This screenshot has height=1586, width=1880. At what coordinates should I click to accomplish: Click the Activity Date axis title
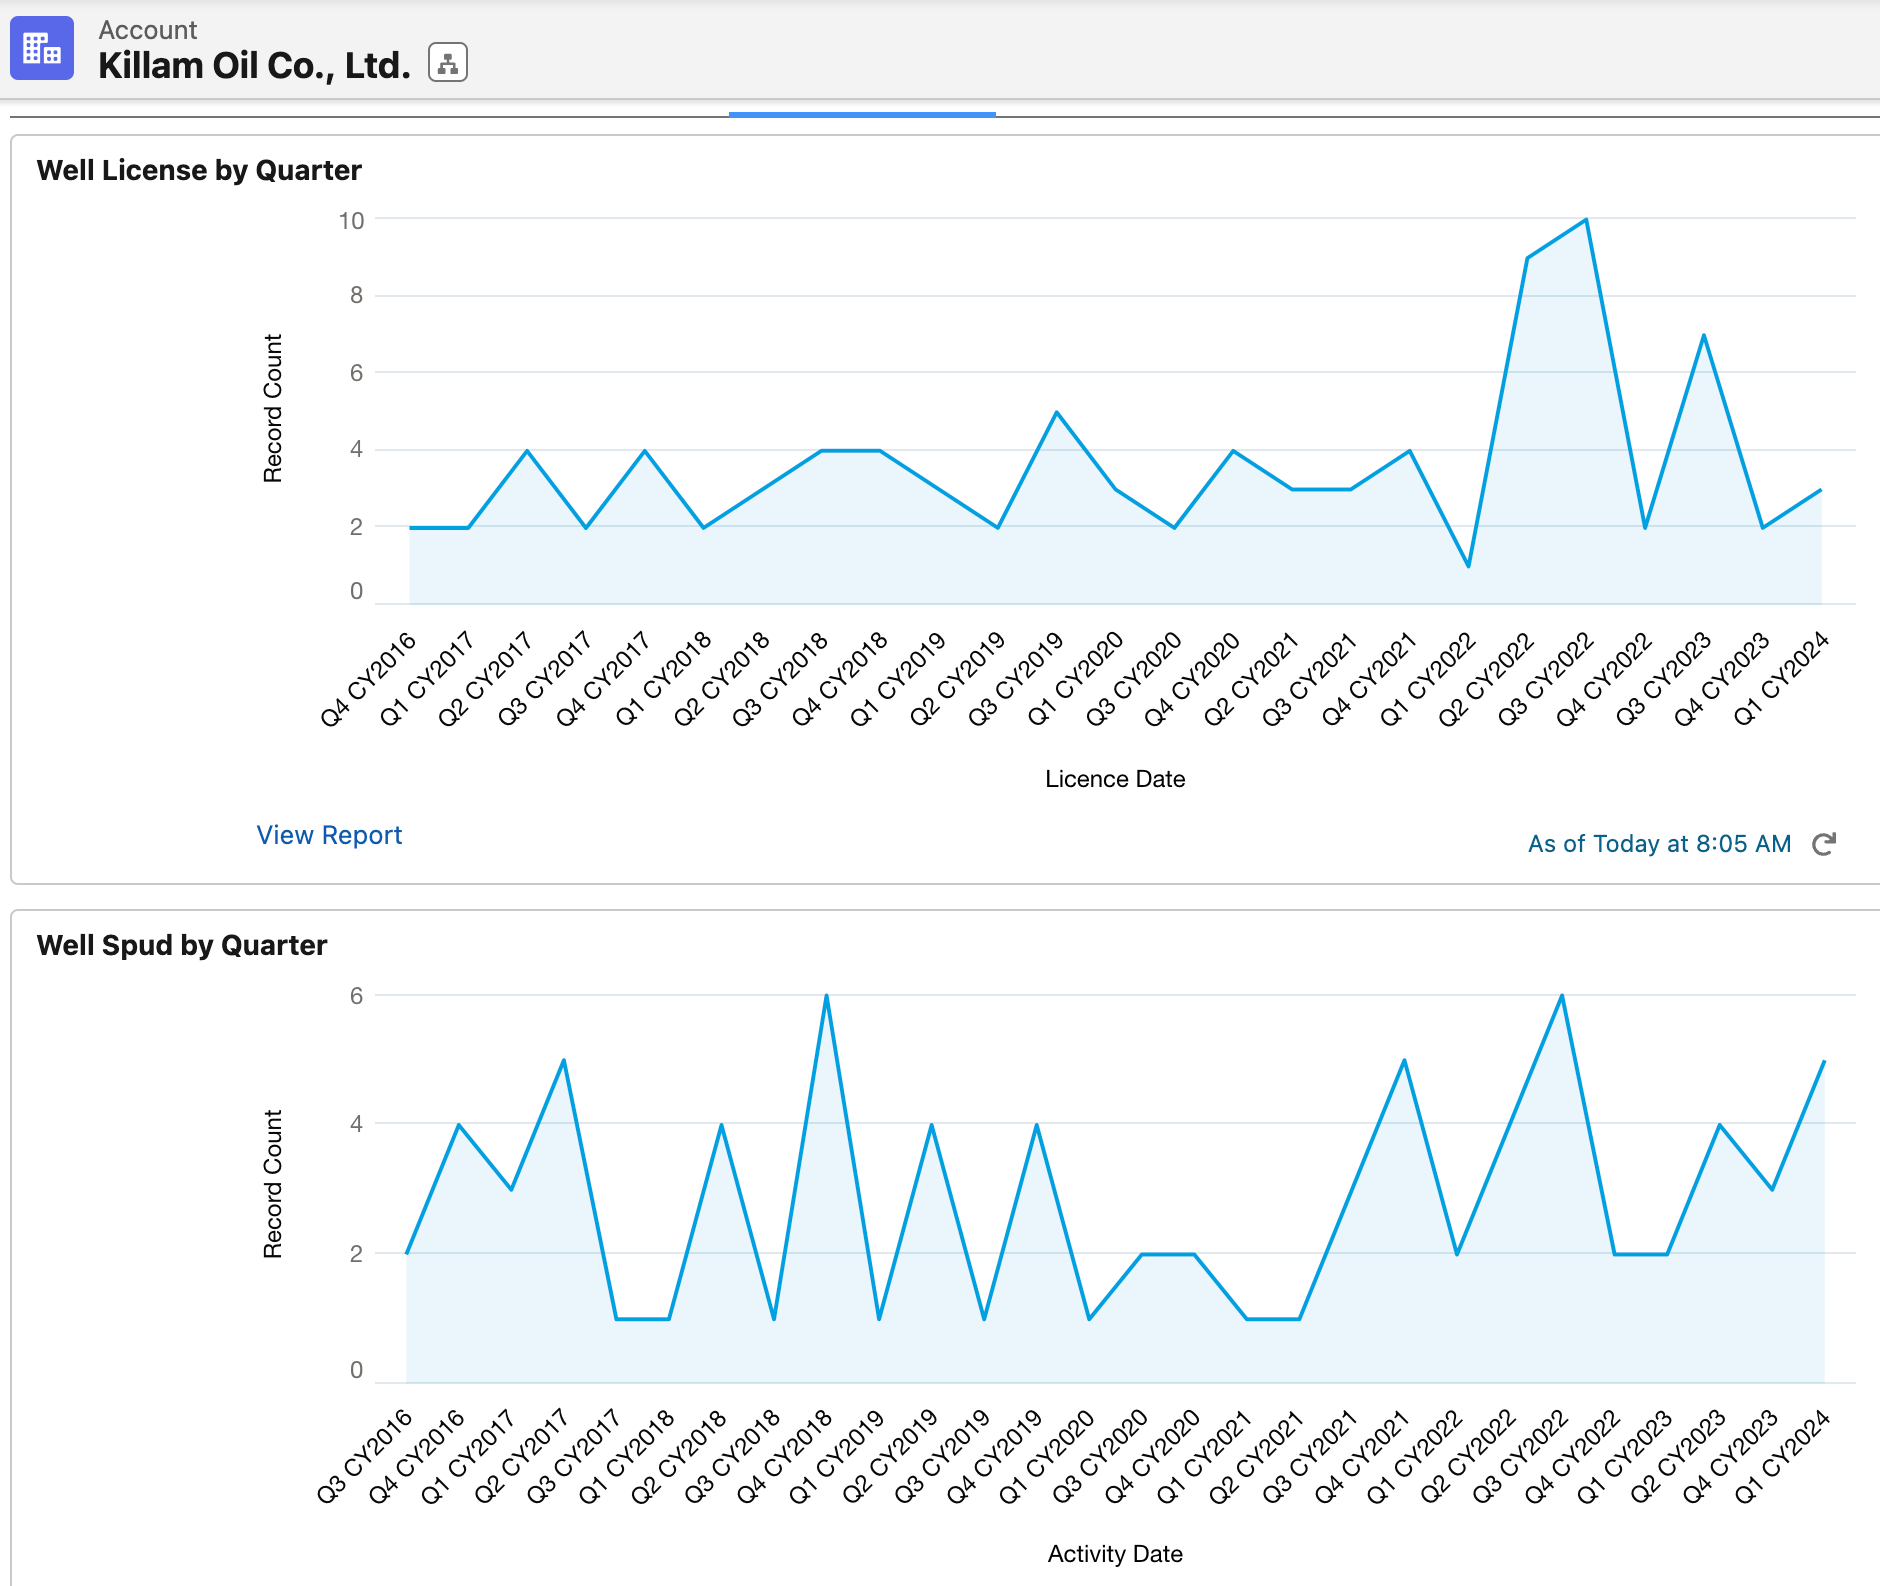(1115, 1554)
